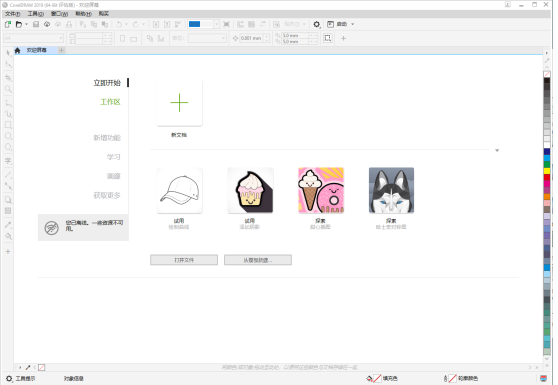Image resolution: width=558 pixels, height=385 pixels.
Task: Select the Color Eyedropper tool
Action: (8, 225)
